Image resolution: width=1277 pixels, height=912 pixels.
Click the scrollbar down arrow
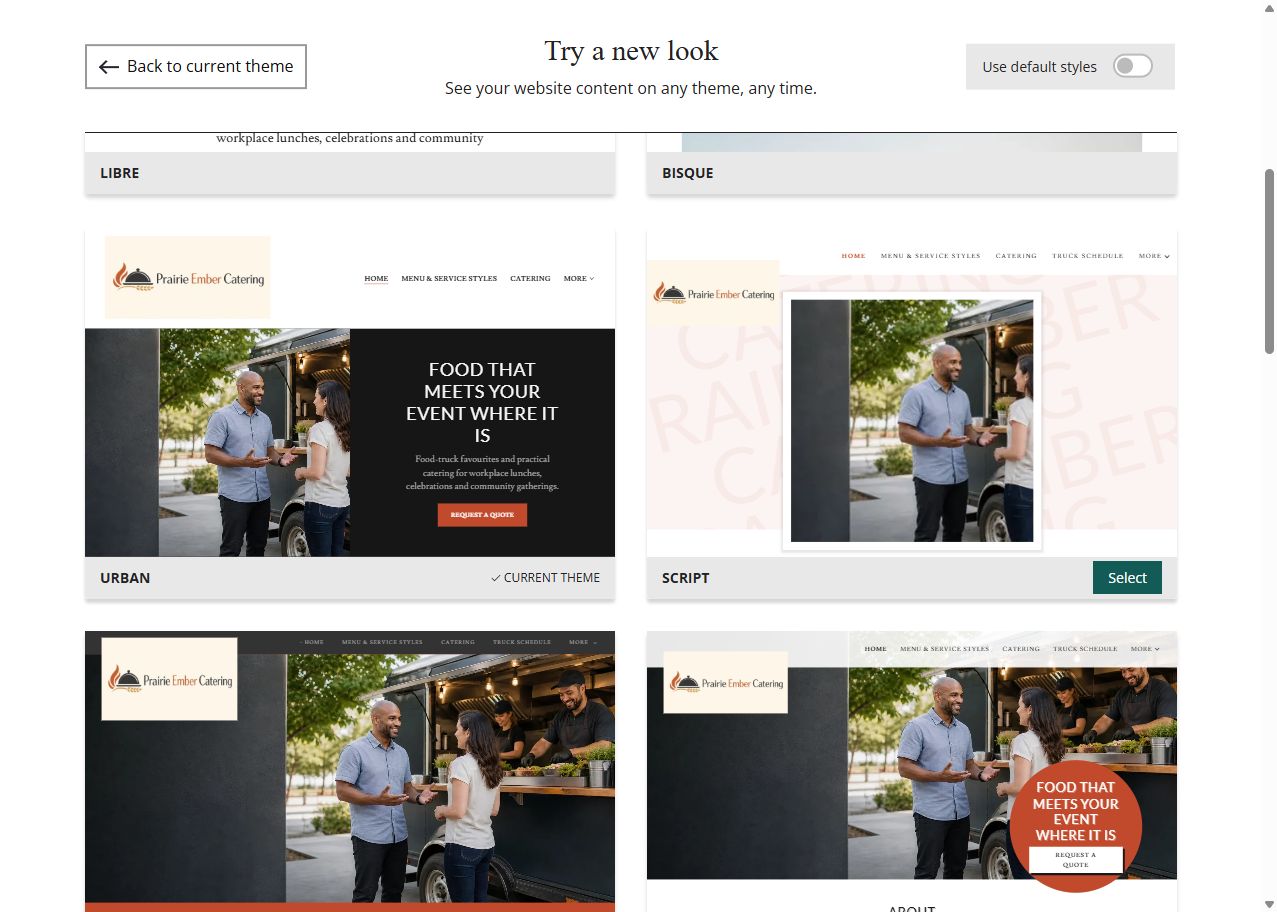click(x=1269, y=904)
